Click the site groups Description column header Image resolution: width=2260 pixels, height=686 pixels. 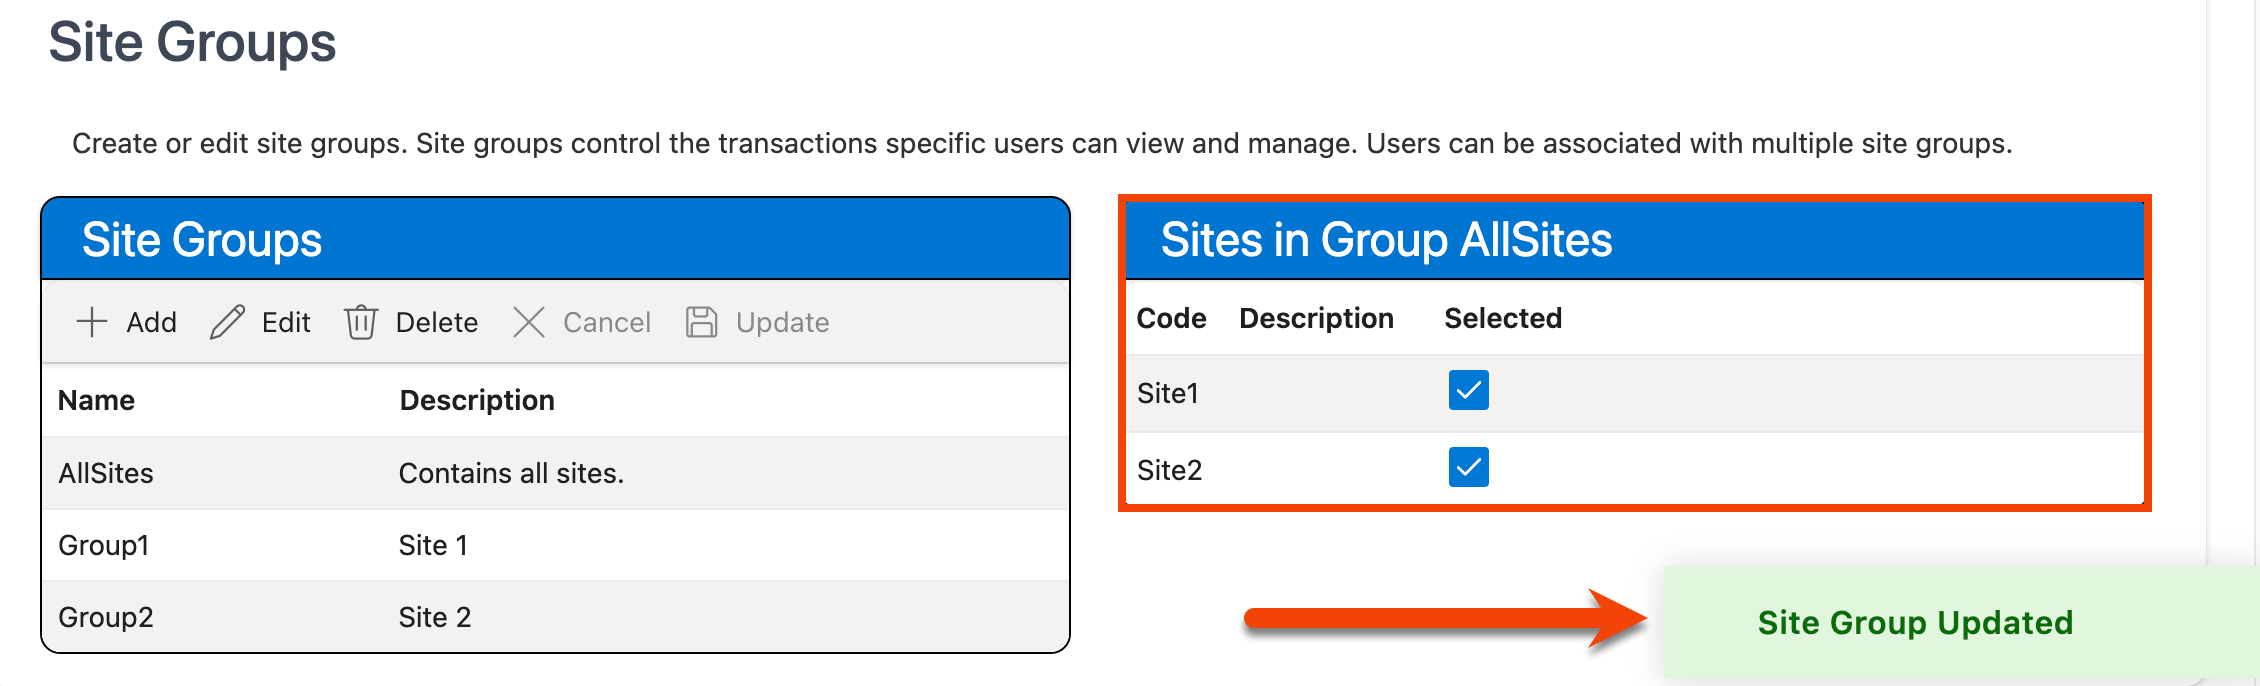coord(477,400)
